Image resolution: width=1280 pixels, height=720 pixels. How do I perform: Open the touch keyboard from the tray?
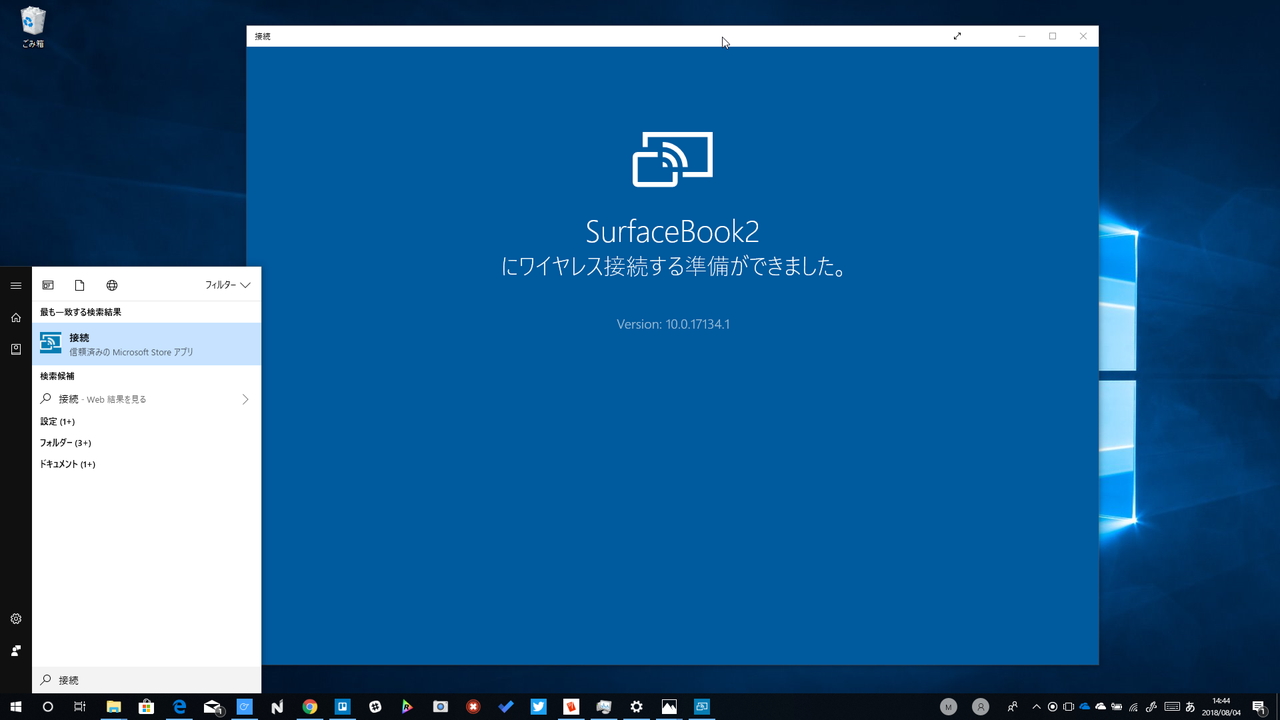(x=1171, y=707)
